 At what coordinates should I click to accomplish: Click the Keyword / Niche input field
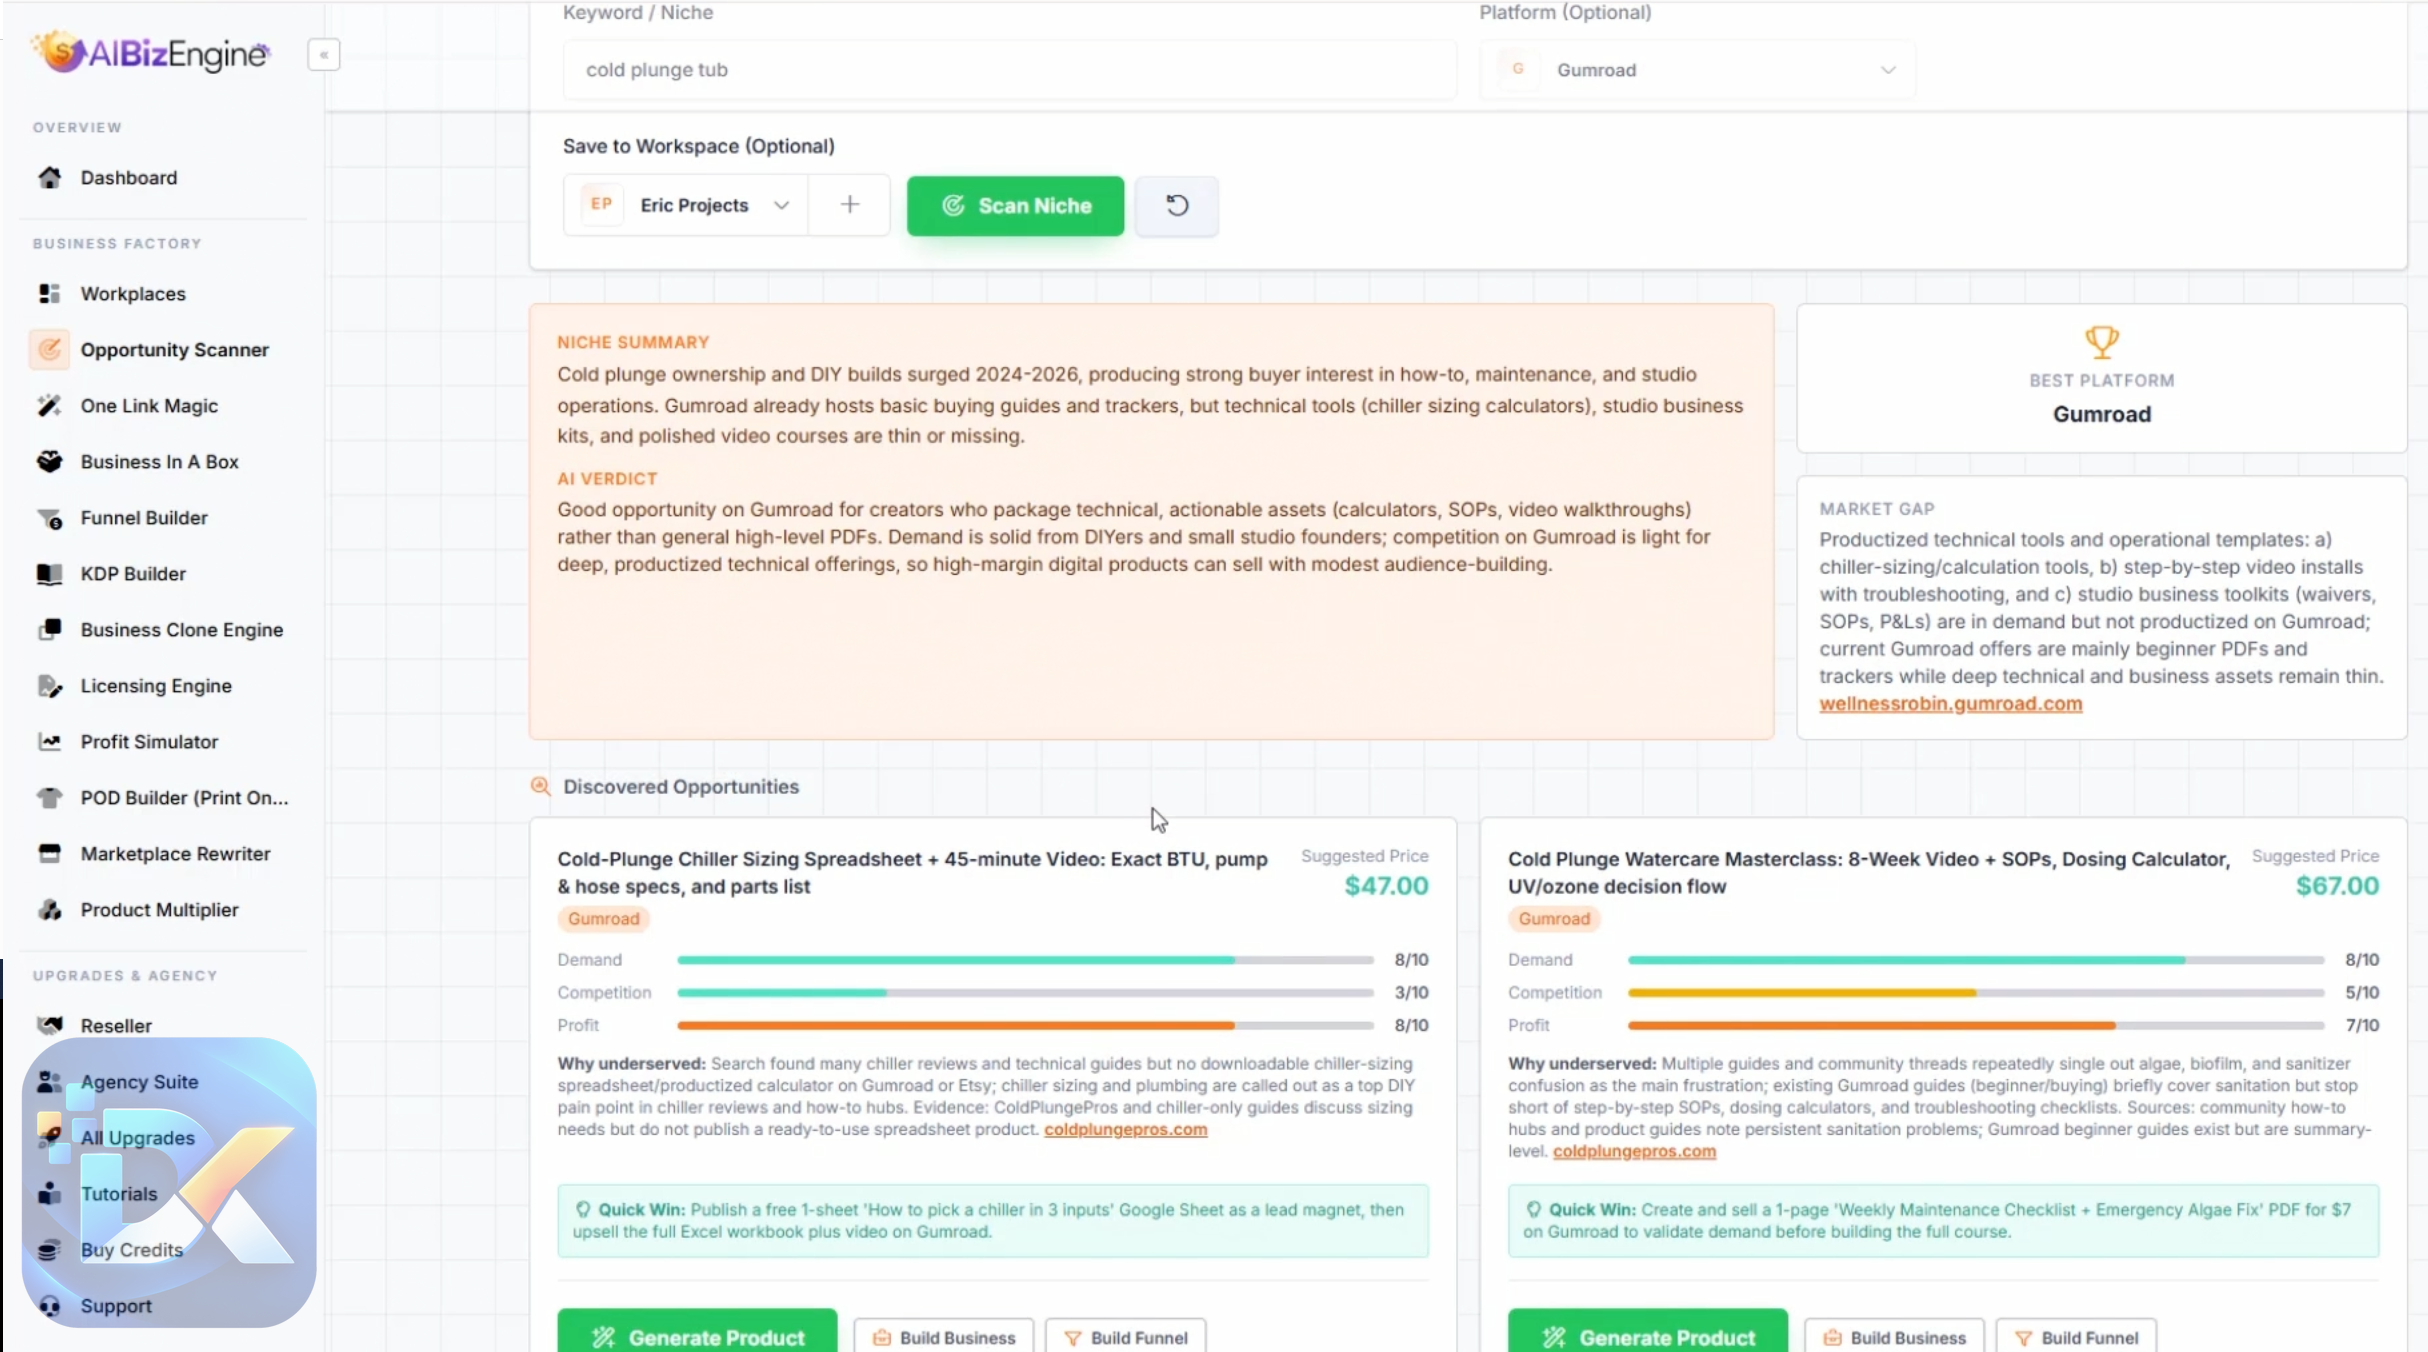1009,70
